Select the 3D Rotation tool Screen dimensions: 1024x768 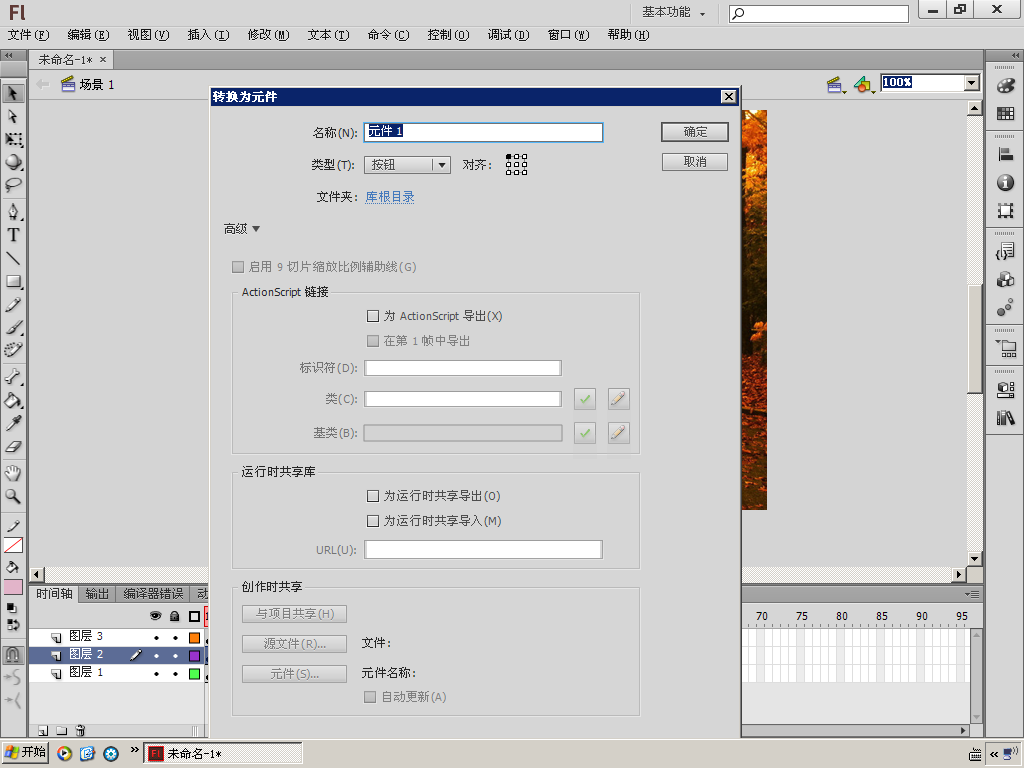[x=13, y=162]
